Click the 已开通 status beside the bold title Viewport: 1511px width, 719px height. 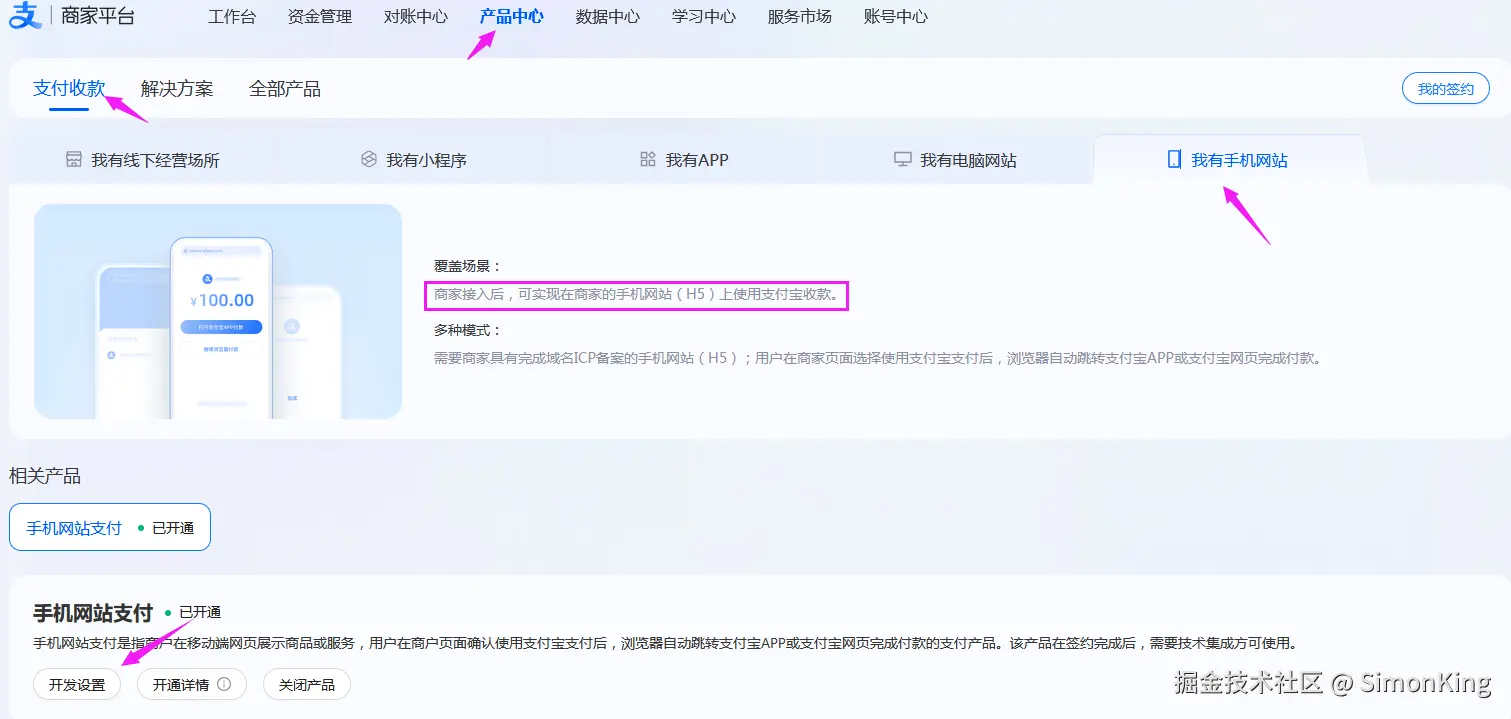193,612
